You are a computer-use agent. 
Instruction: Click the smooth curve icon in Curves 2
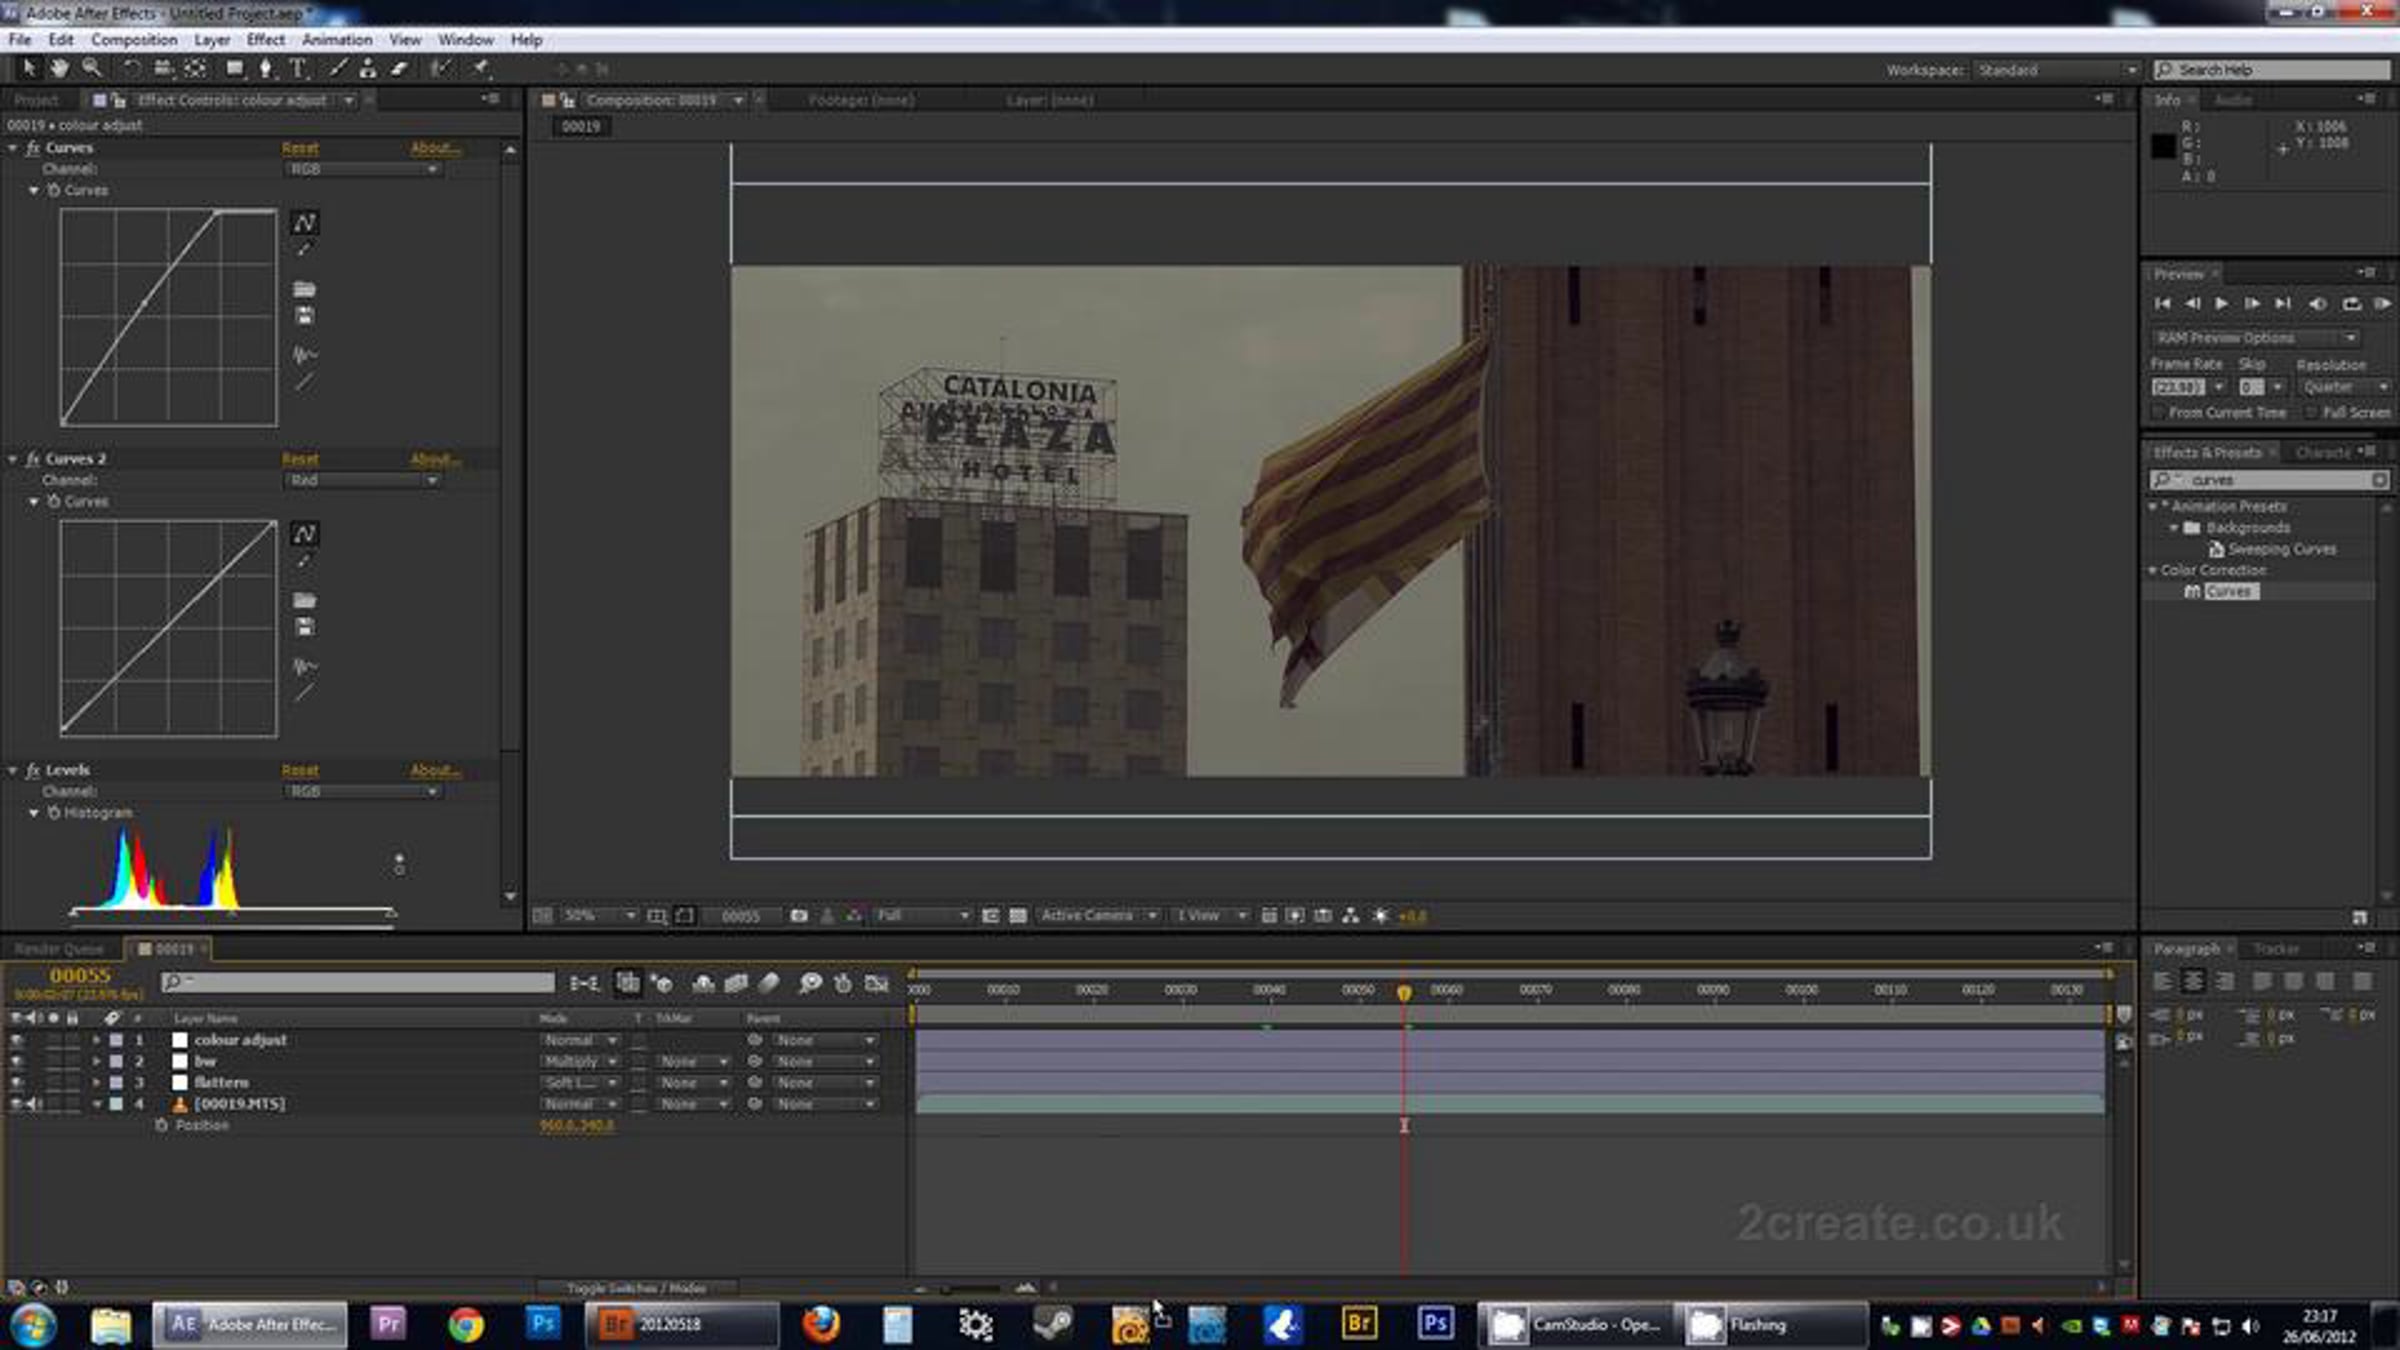click(x=304, y=666)
